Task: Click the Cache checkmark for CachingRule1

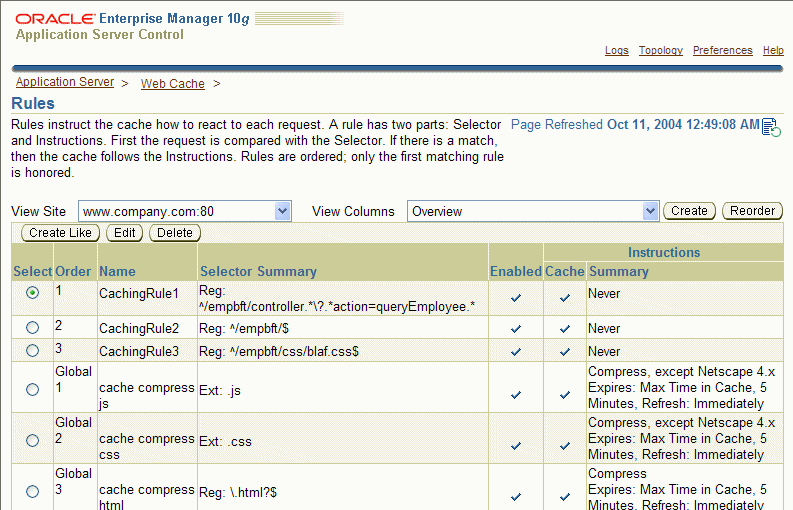Action: (x=564, y=298)
